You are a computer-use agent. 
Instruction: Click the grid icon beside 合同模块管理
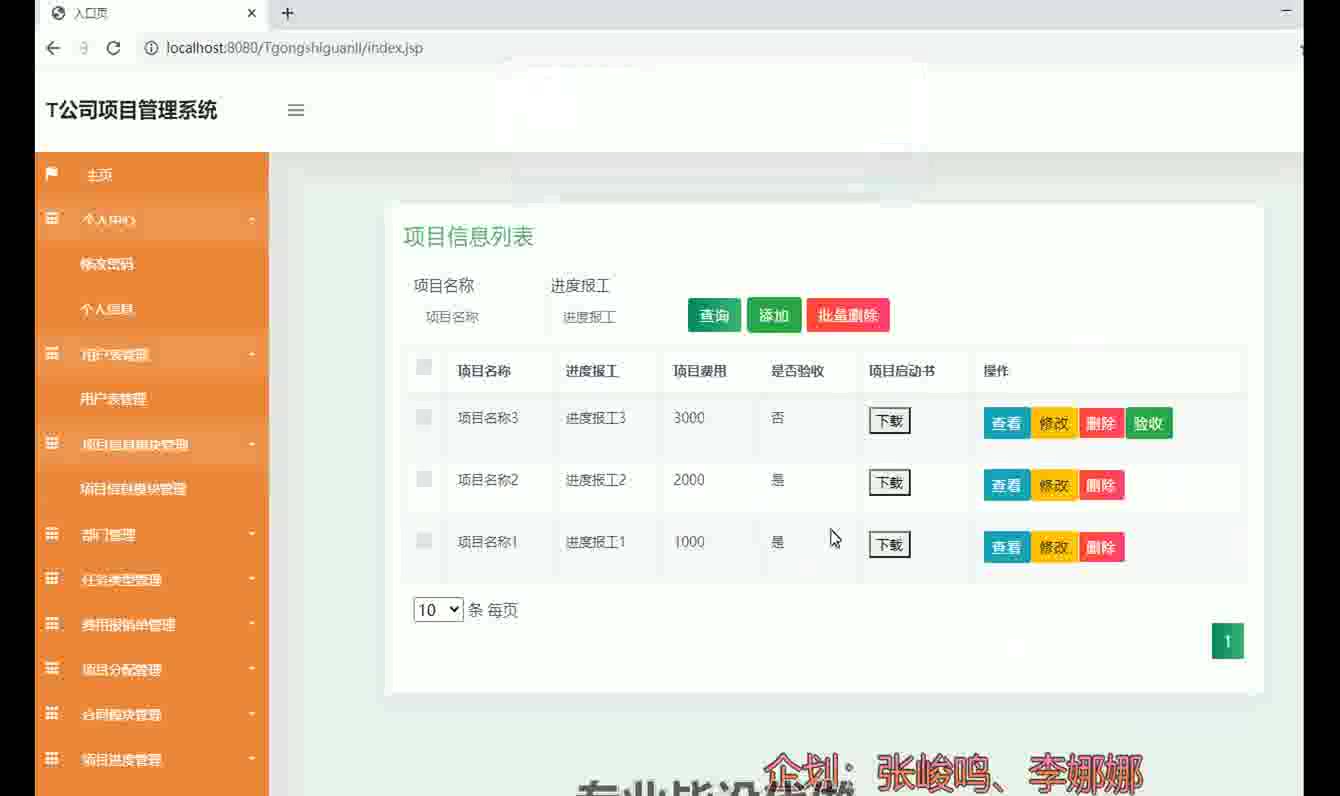(x=52, y=713)
